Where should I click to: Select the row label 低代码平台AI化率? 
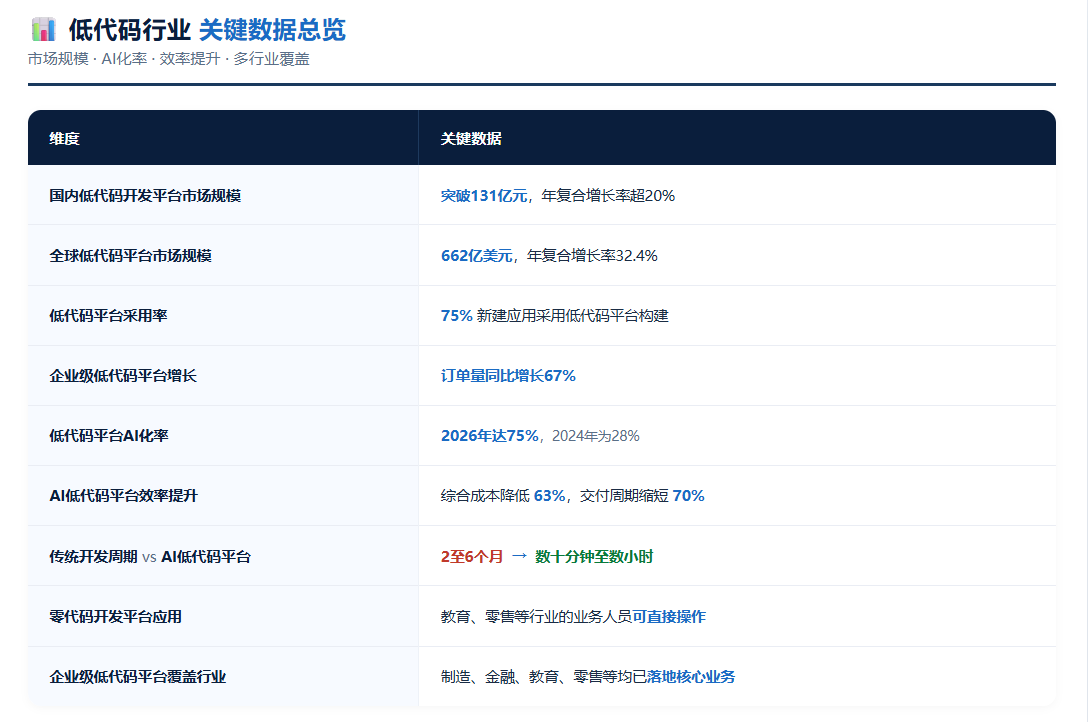pos(109,436)
